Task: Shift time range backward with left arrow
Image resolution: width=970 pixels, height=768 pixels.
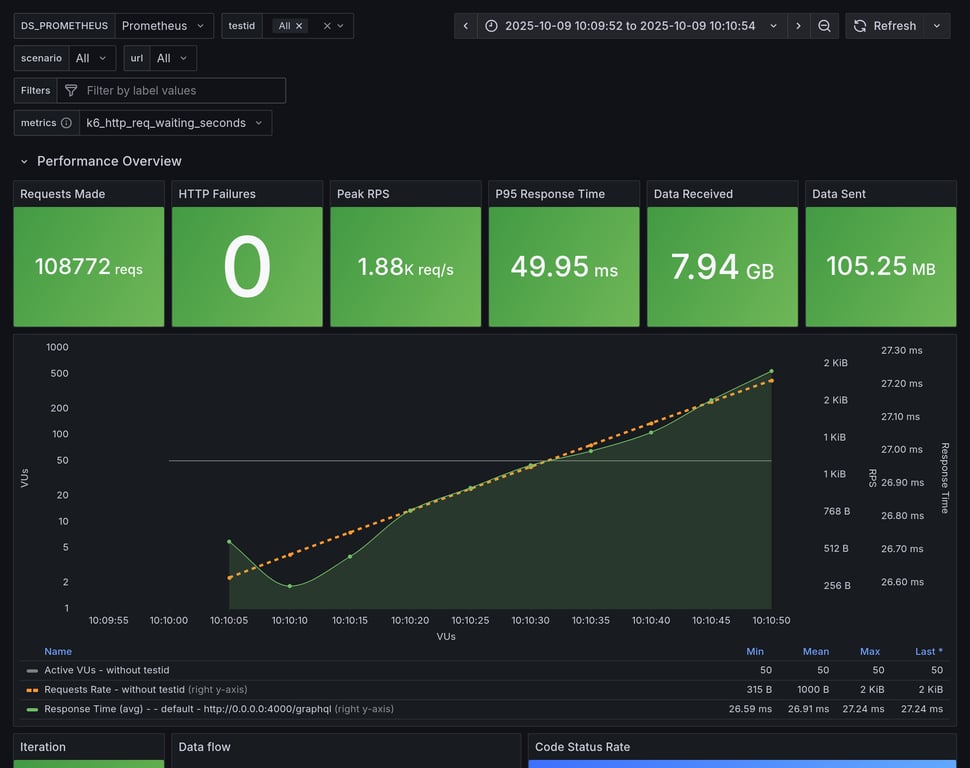Action: coord(466,26)
